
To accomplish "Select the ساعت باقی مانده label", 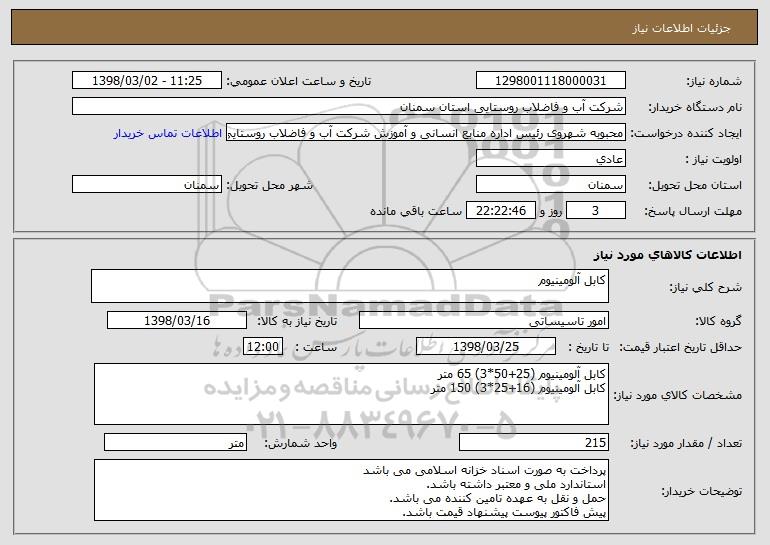I will (x=416, y=211).
